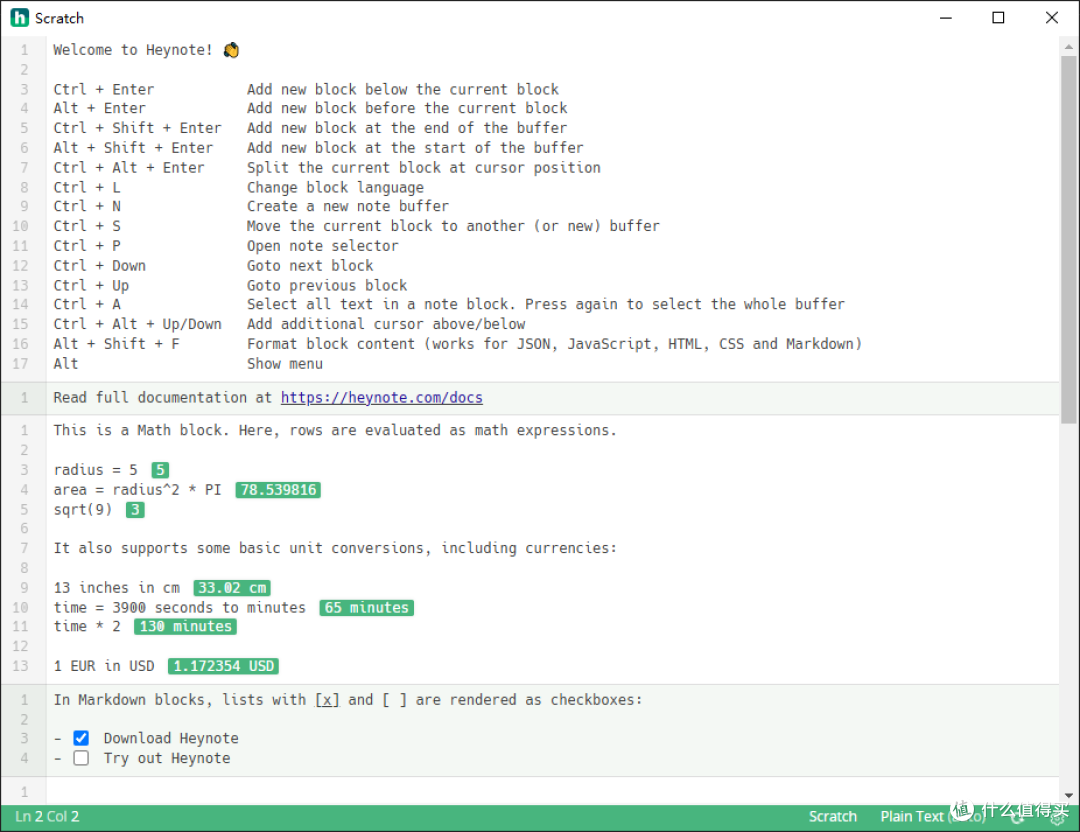The image size is (1080, 832).
Task: Click 'time = 3900 seconds to minutes' expression
Action: [x=180, y=607]
